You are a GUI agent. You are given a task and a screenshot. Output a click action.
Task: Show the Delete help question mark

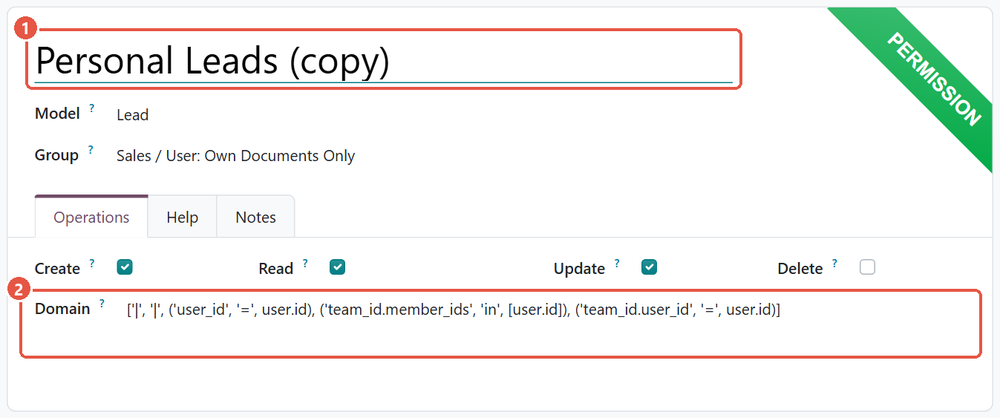coord(835,263)
